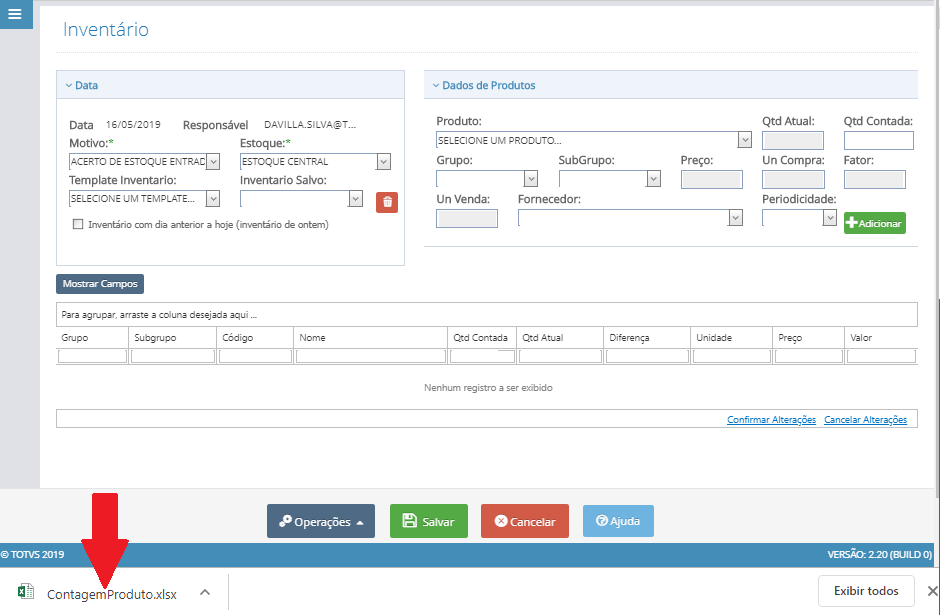Toggle inventory with previous day checkbox

[x=78, y=224]
